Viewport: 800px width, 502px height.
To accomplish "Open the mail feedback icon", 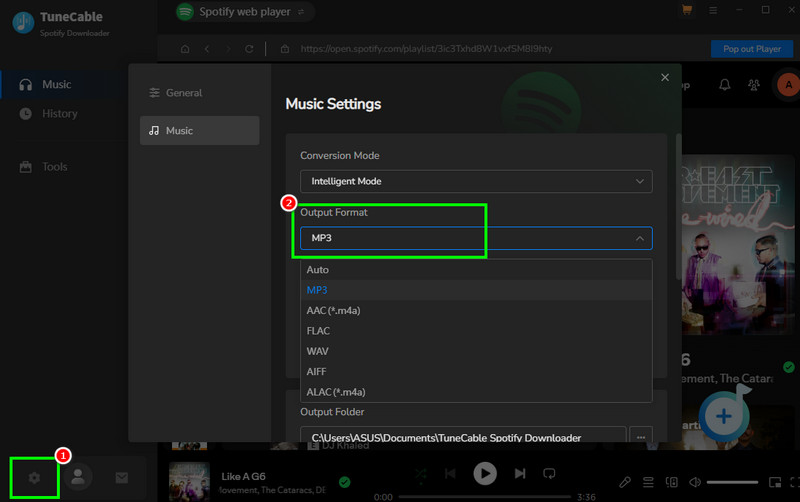I will 121,478.
